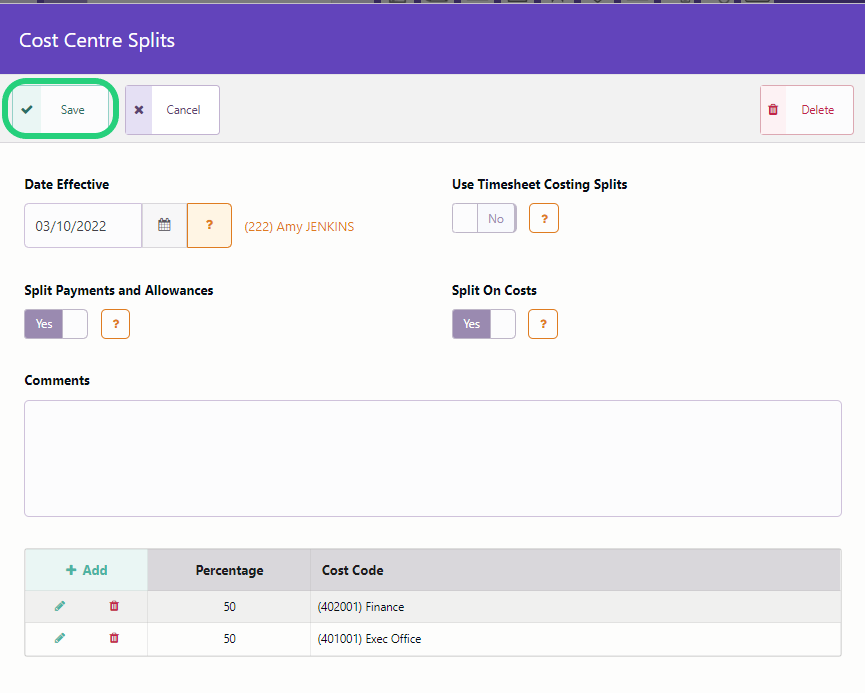Add a new cost centre split row

click(87, 570)
